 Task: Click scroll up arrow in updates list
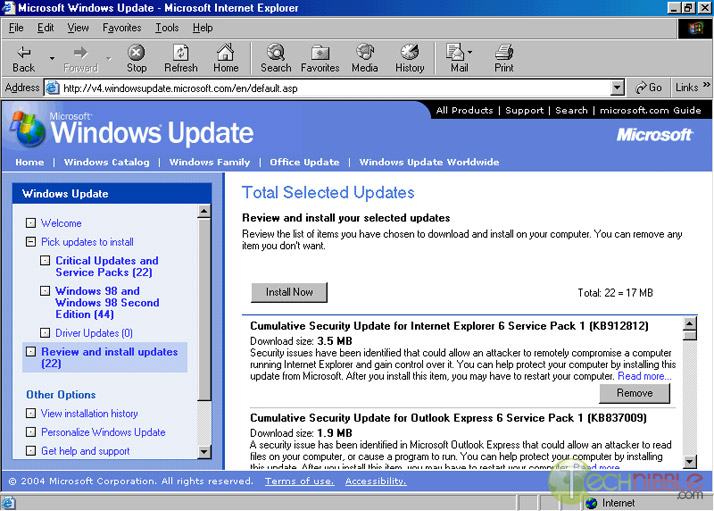click(x=690, y=324)
